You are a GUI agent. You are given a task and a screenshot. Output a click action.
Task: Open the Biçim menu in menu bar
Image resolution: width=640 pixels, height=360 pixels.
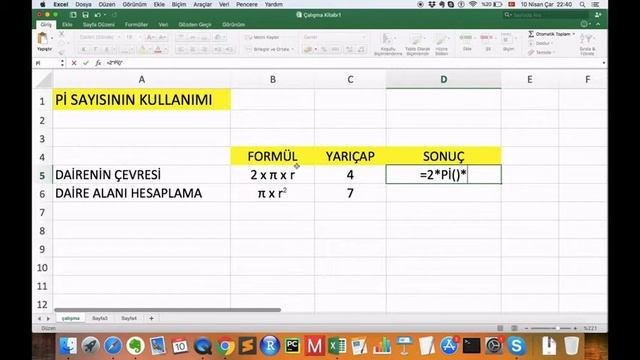pos(178,4)
